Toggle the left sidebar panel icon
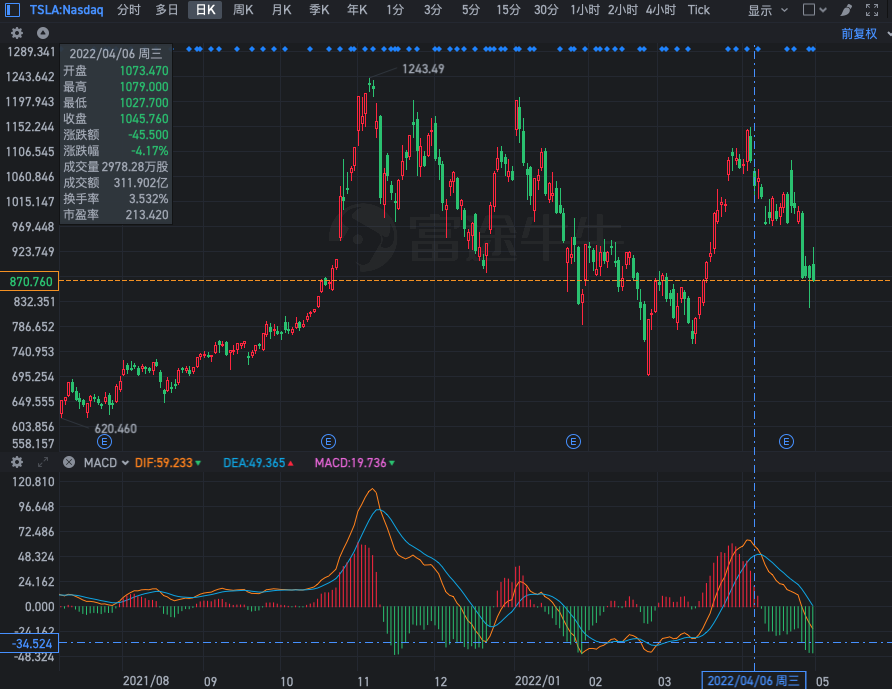Screen dimensions: 892x689 pos(12,10)
